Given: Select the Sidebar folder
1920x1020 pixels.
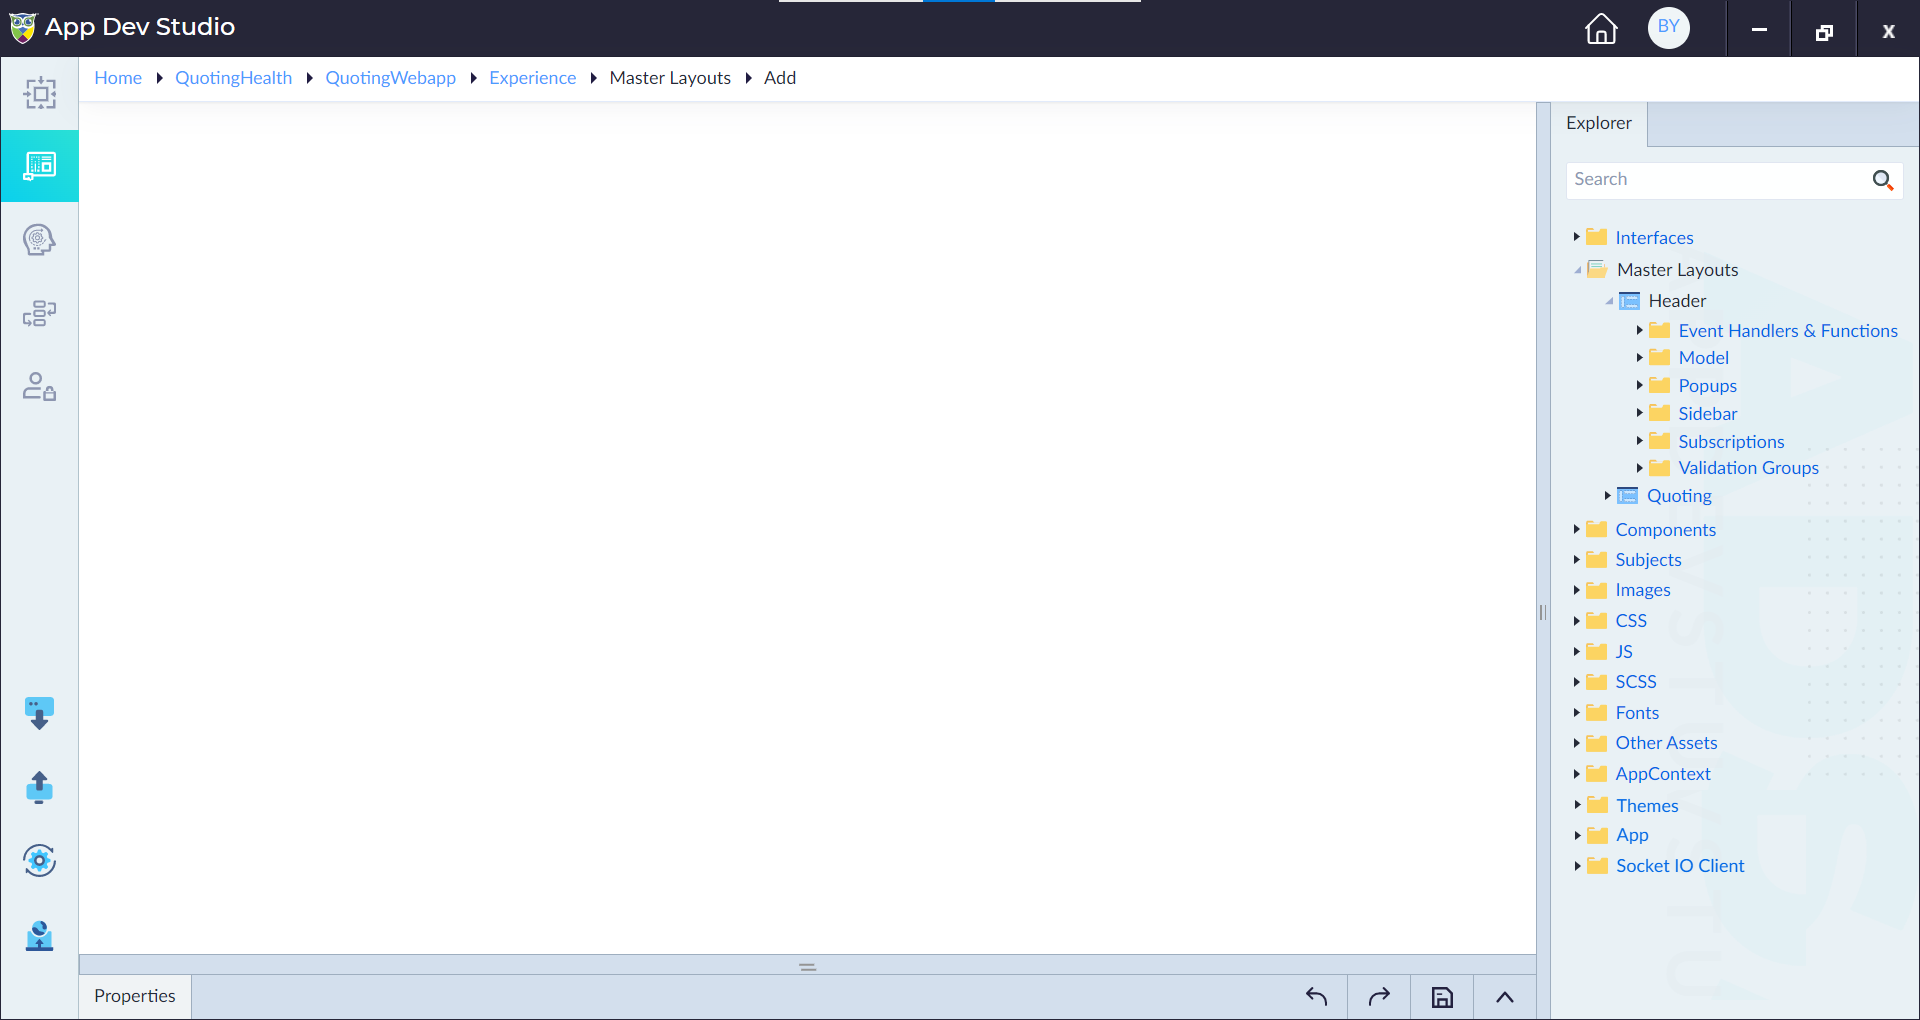Looking at the screenshot, I should pos(1708,414).
